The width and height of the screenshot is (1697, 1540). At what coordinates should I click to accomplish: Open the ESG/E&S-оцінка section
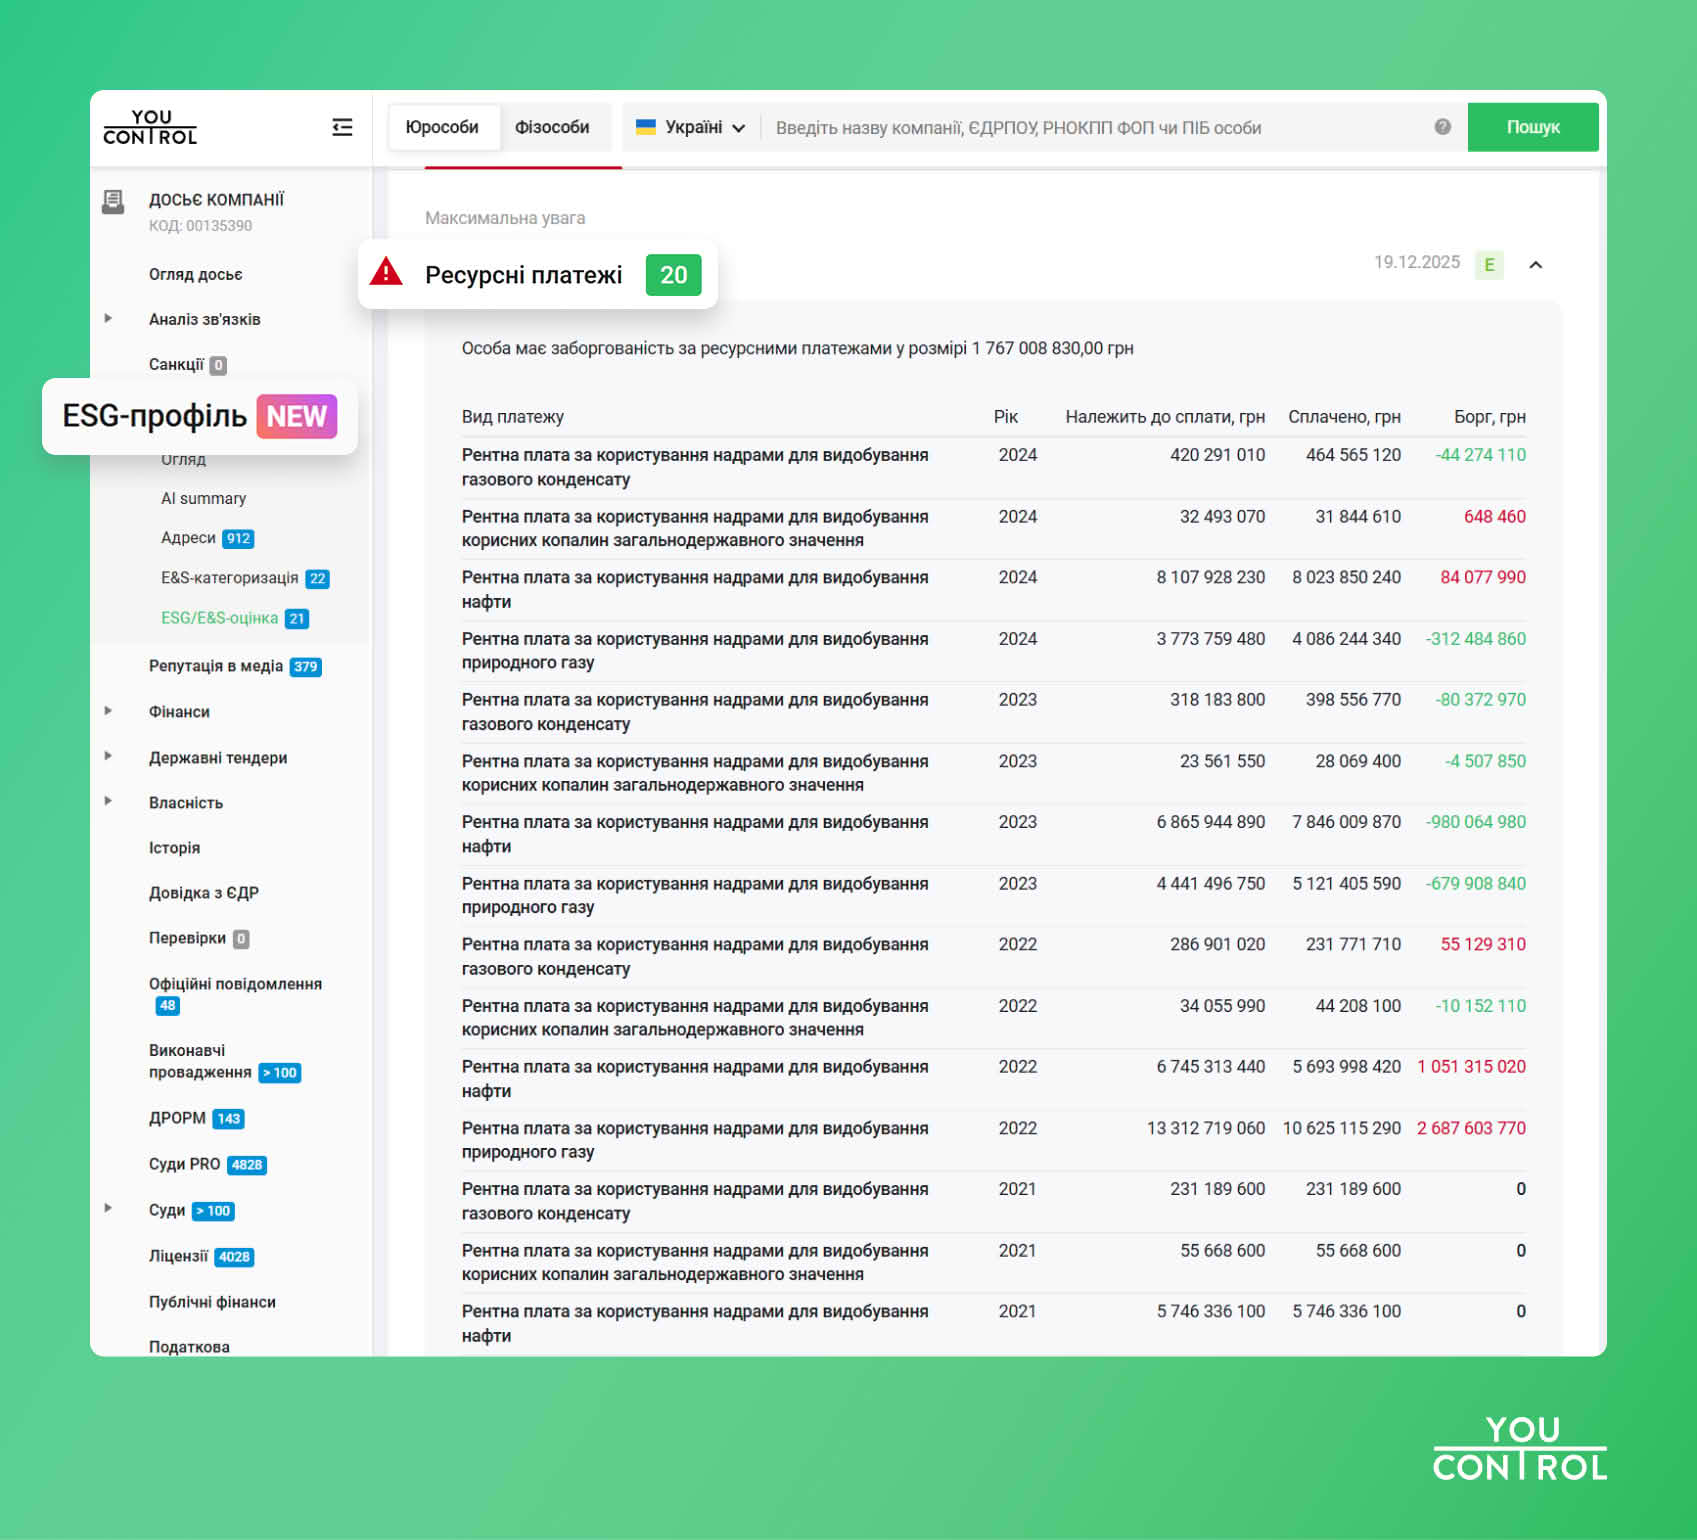pyautogui.click(x=220, y=618)
